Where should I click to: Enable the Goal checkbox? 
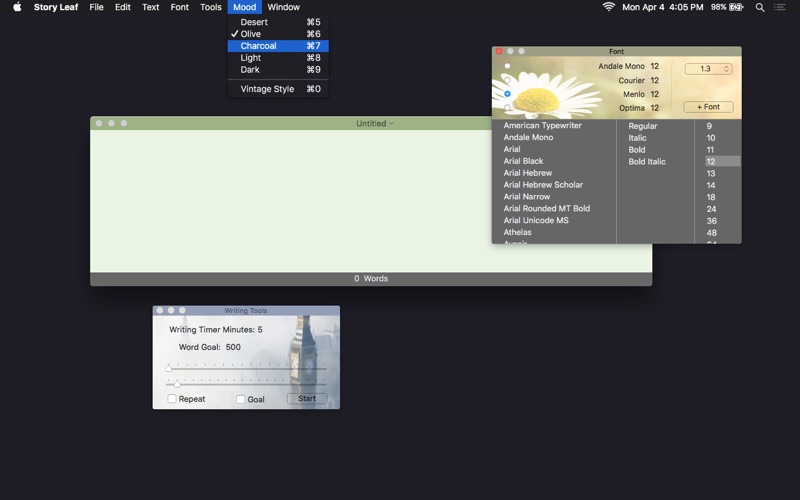240,399
